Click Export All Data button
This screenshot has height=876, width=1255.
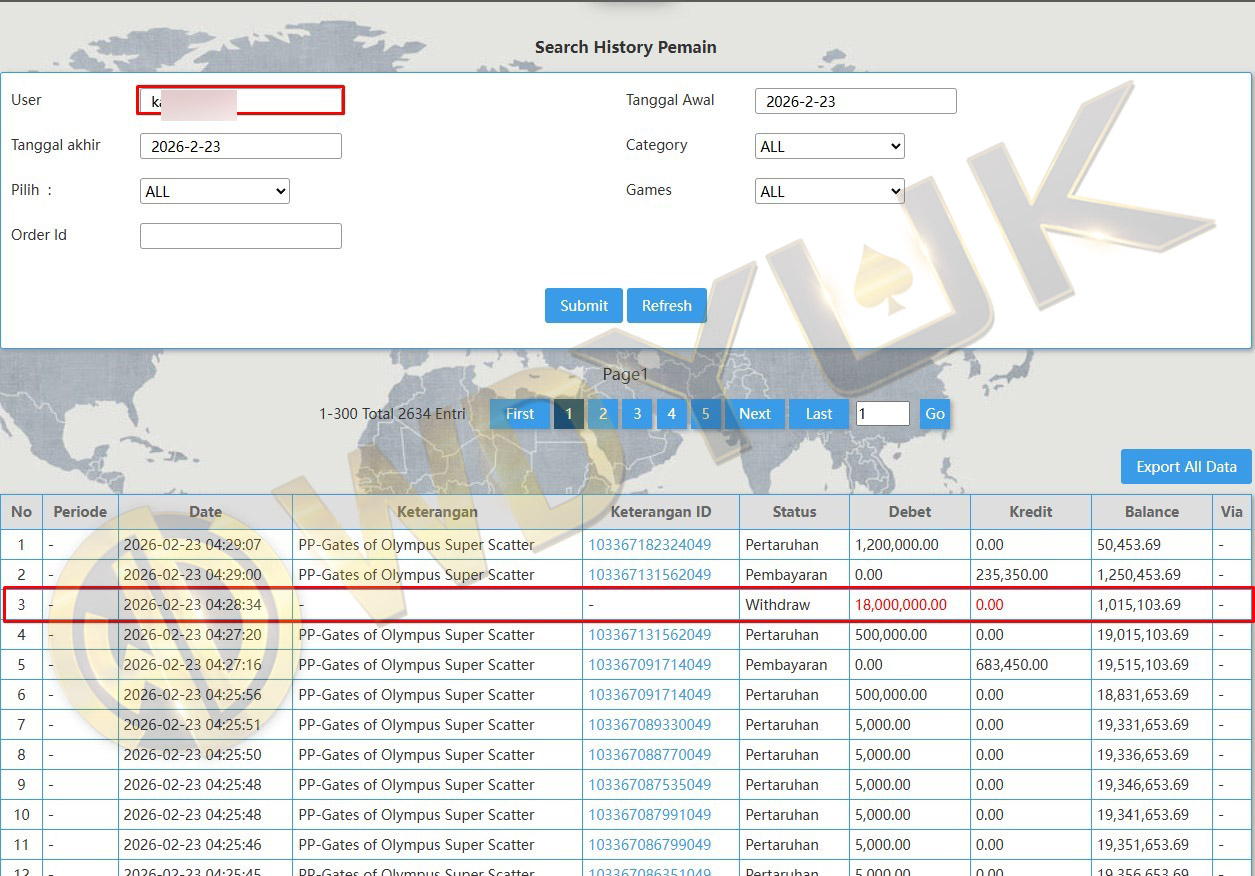(x=1186, y=467)
